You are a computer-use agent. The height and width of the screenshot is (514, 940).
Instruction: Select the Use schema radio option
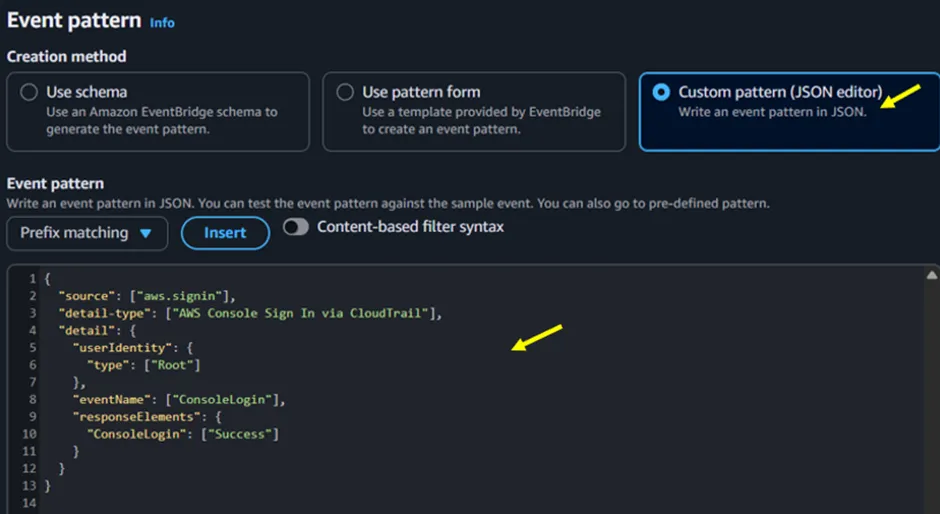tap(29, 92)
